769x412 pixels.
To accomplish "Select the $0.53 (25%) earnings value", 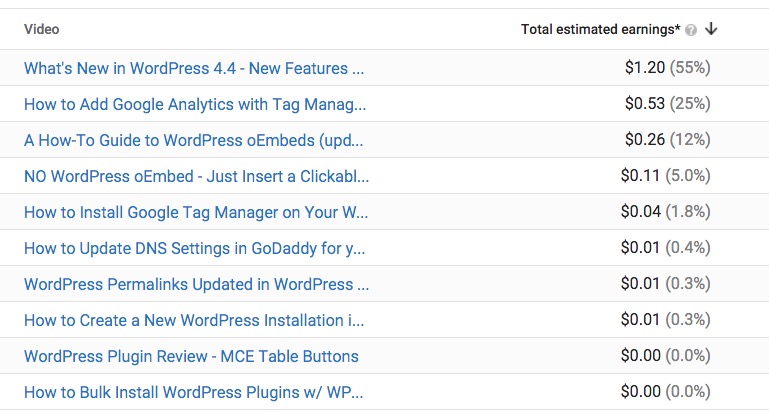I will 667,103.
